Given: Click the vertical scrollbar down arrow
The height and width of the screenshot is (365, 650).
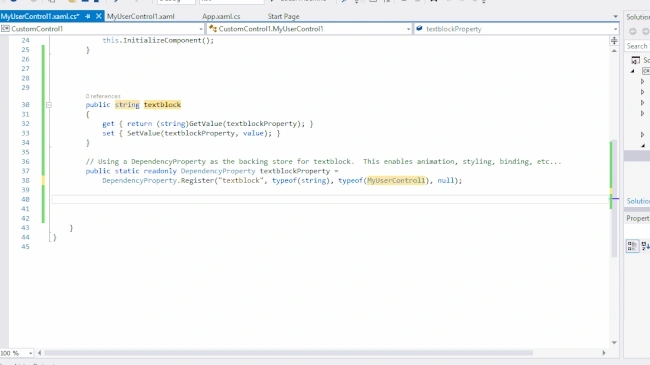Looking at the screenshot, I should tap(614, 343).
